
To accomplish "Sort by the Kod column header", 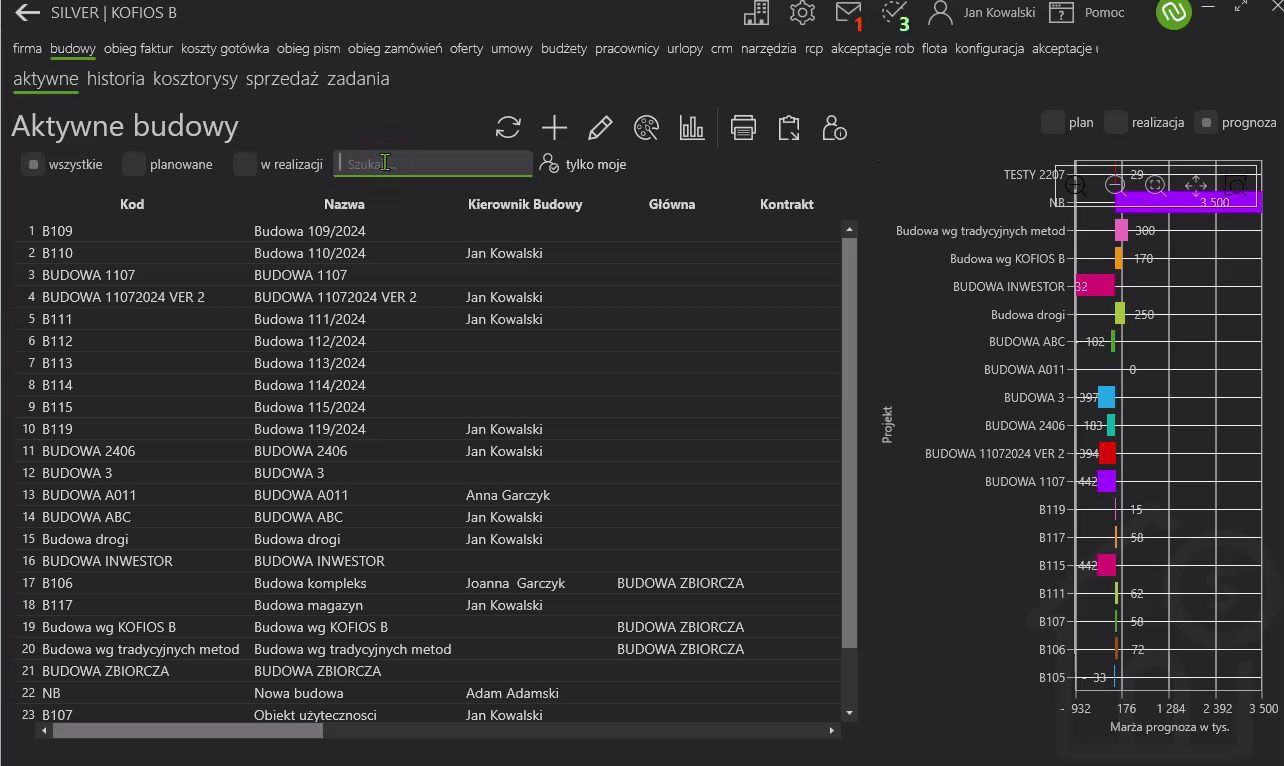I will pyautogui.click(x=132, y=204).
